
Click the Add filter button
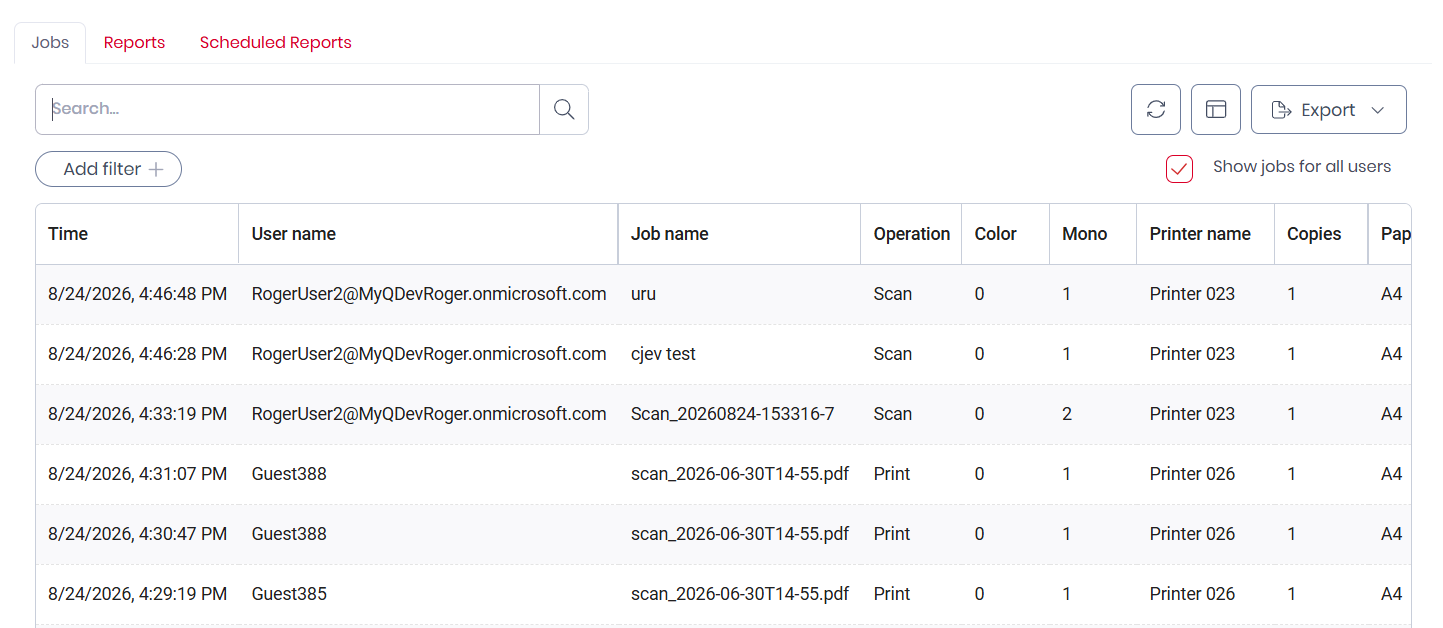108,169
